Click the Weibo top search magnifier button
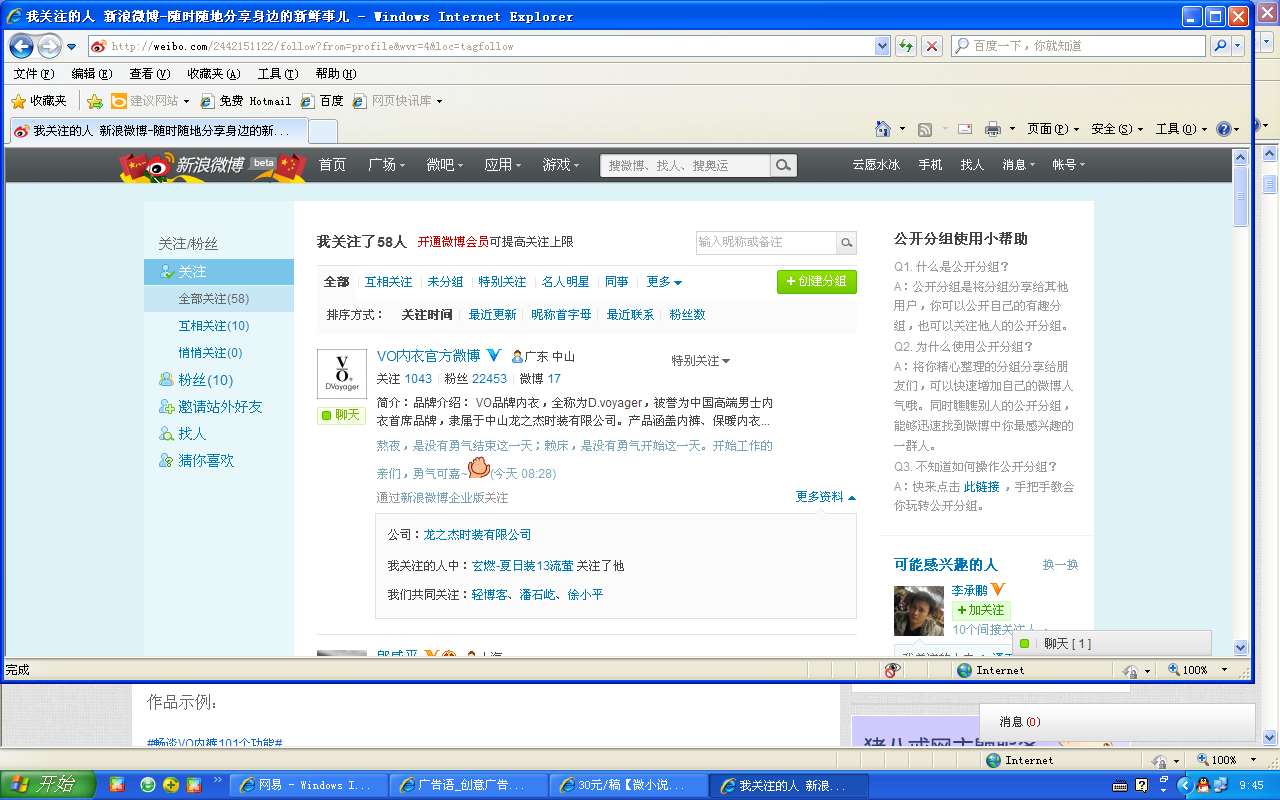Screen dimensions: 1280x800 point(784,166)
